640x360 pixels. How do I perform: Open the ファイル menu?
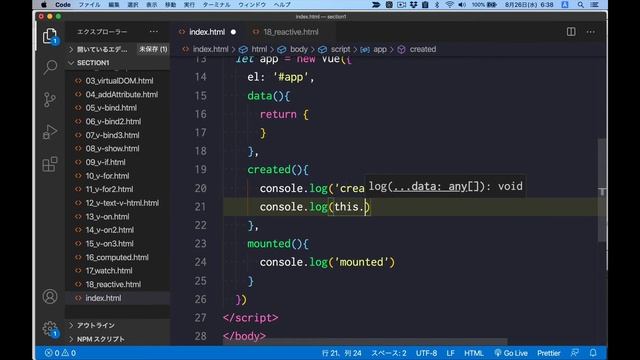(89, 5)
